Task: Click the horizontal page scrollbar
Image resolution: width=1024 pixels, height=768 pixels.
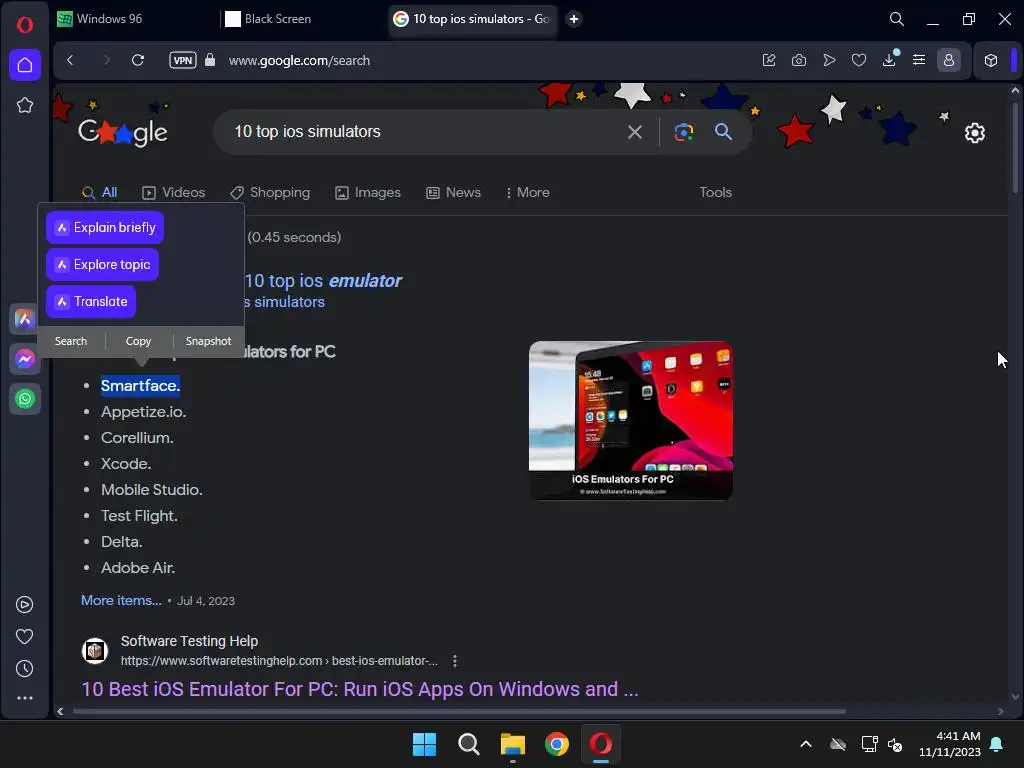Action: [x=460, y=711]
